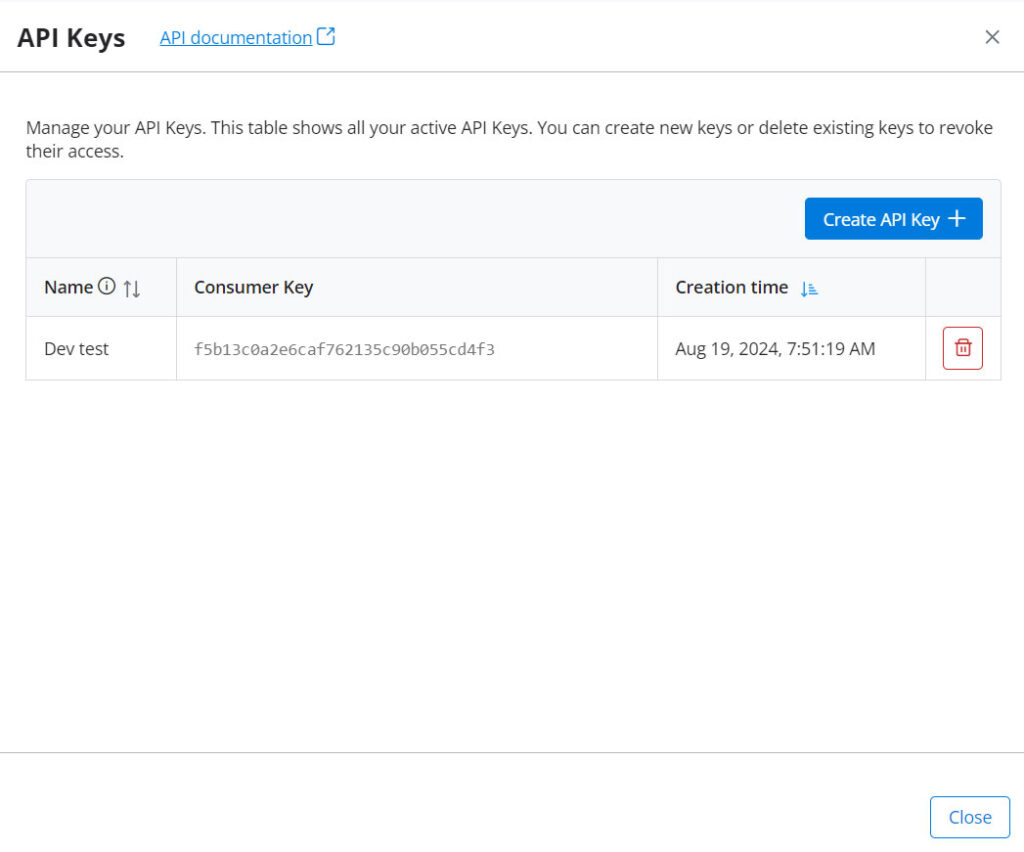
Task: Click the Consumer Key column header
Action: point(253,287)
